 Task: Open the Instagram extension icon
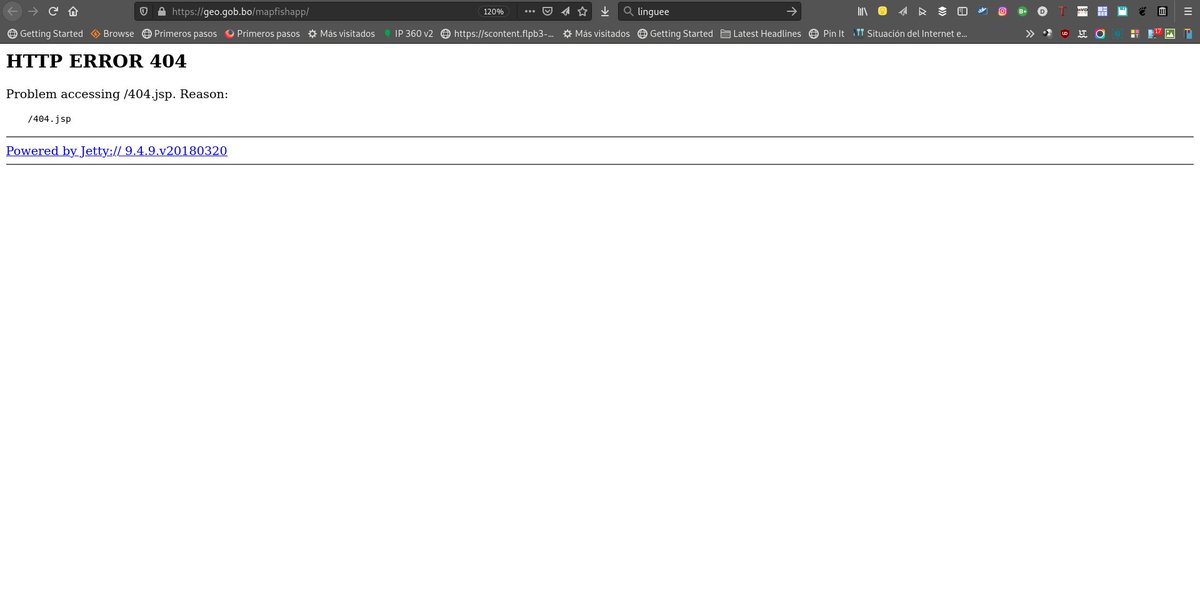1002,11
